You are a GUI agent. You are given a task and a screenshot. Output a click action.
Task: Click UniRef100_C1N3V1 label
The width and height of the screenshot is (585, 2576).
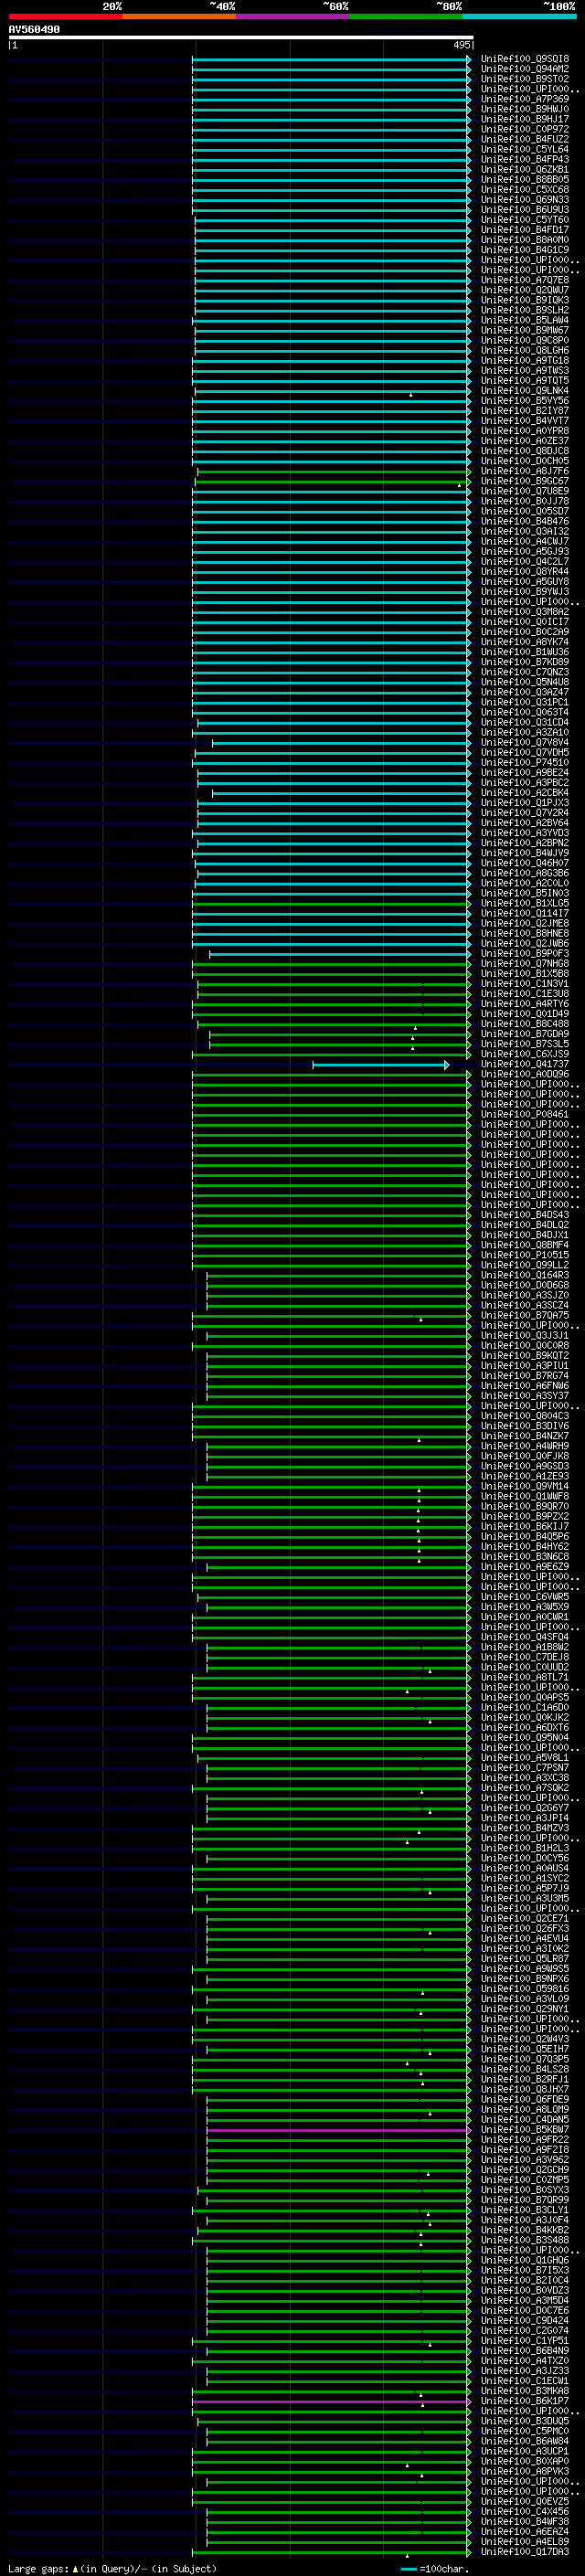[525, 984]
